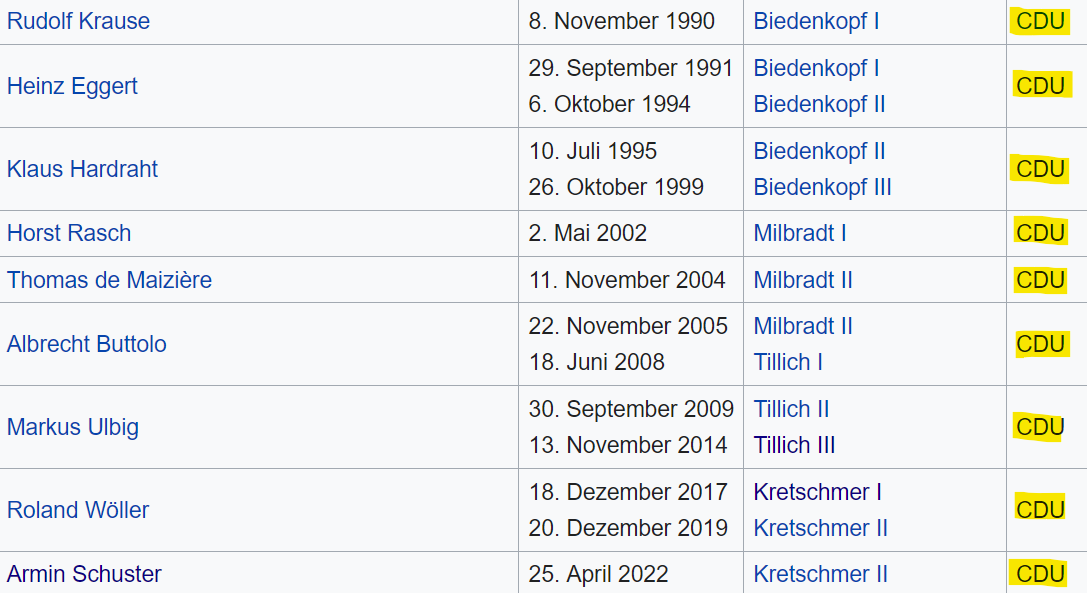Image resolution: width=1087 pixels, height=593 pixels.
Task: Open the Tillich I cabinet link
Action: [x=788, y=362]
